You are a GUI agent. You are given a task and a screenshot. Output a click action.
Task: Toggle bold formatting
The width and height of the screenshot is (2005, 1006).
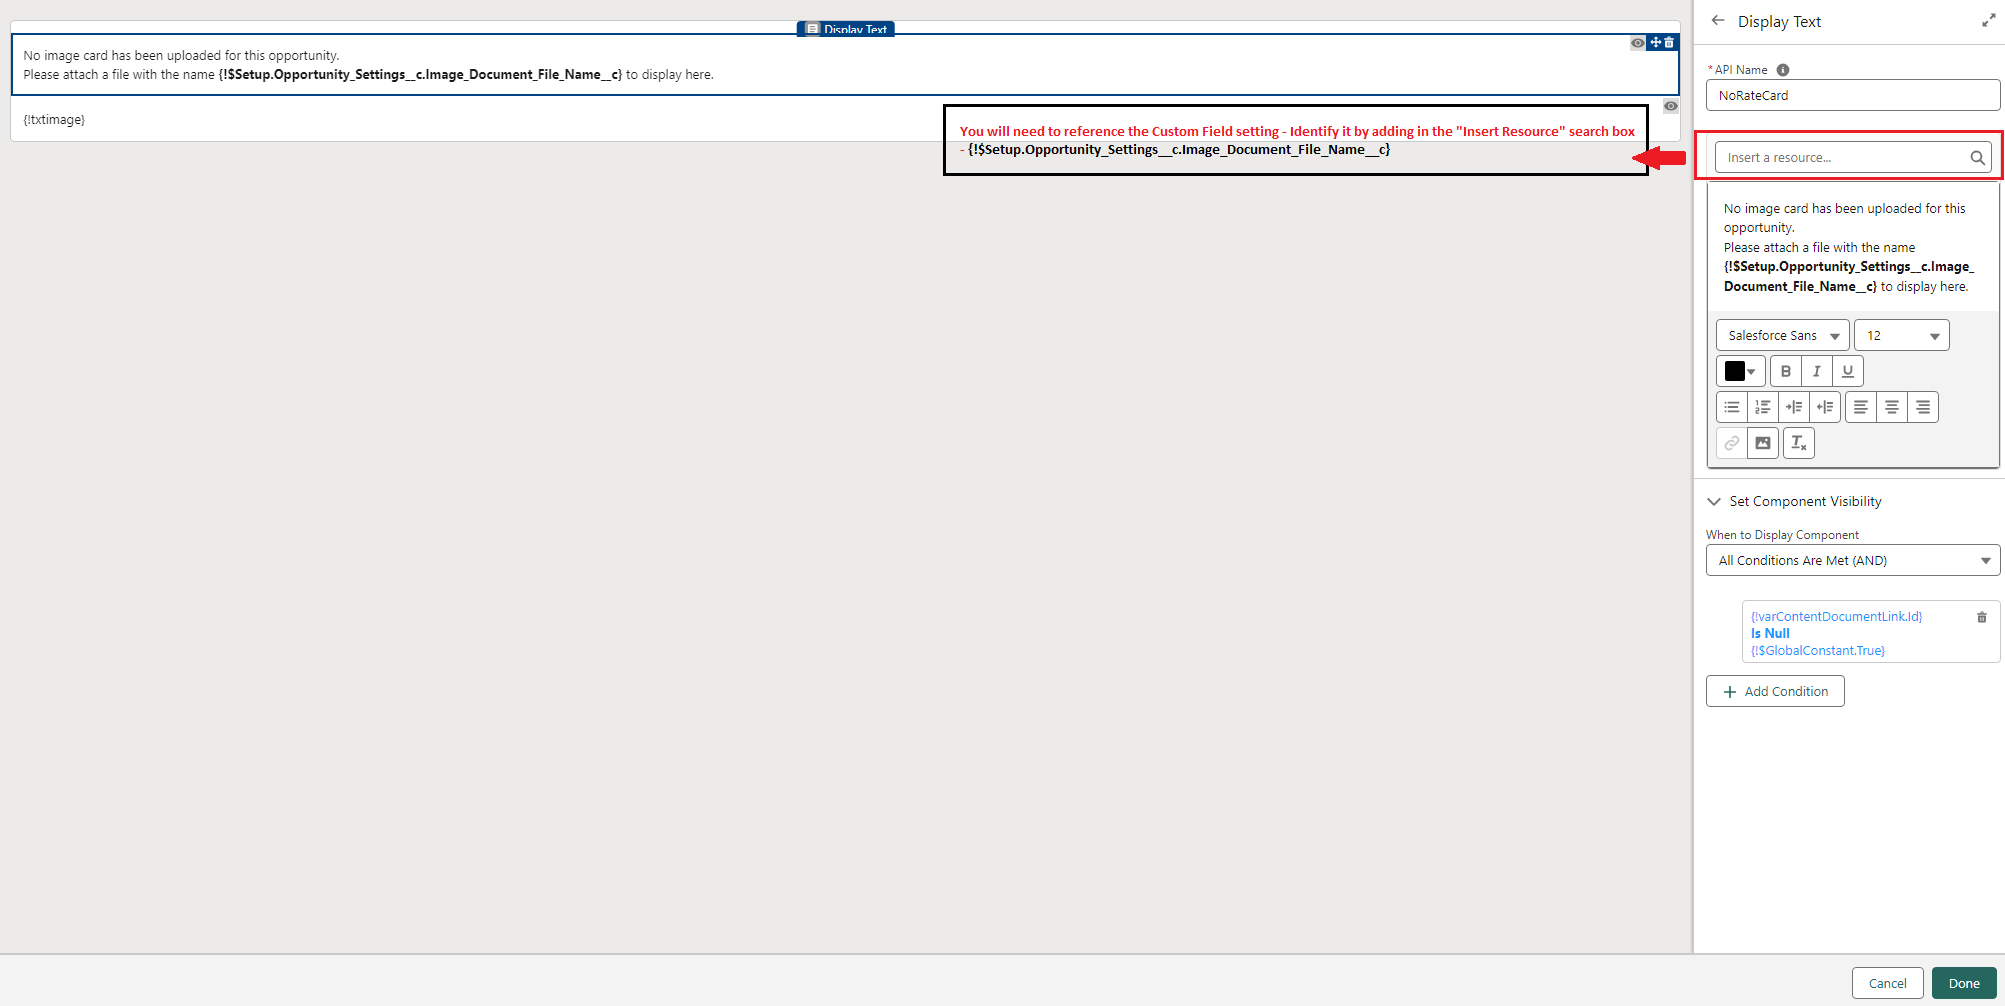(1785, 371)
